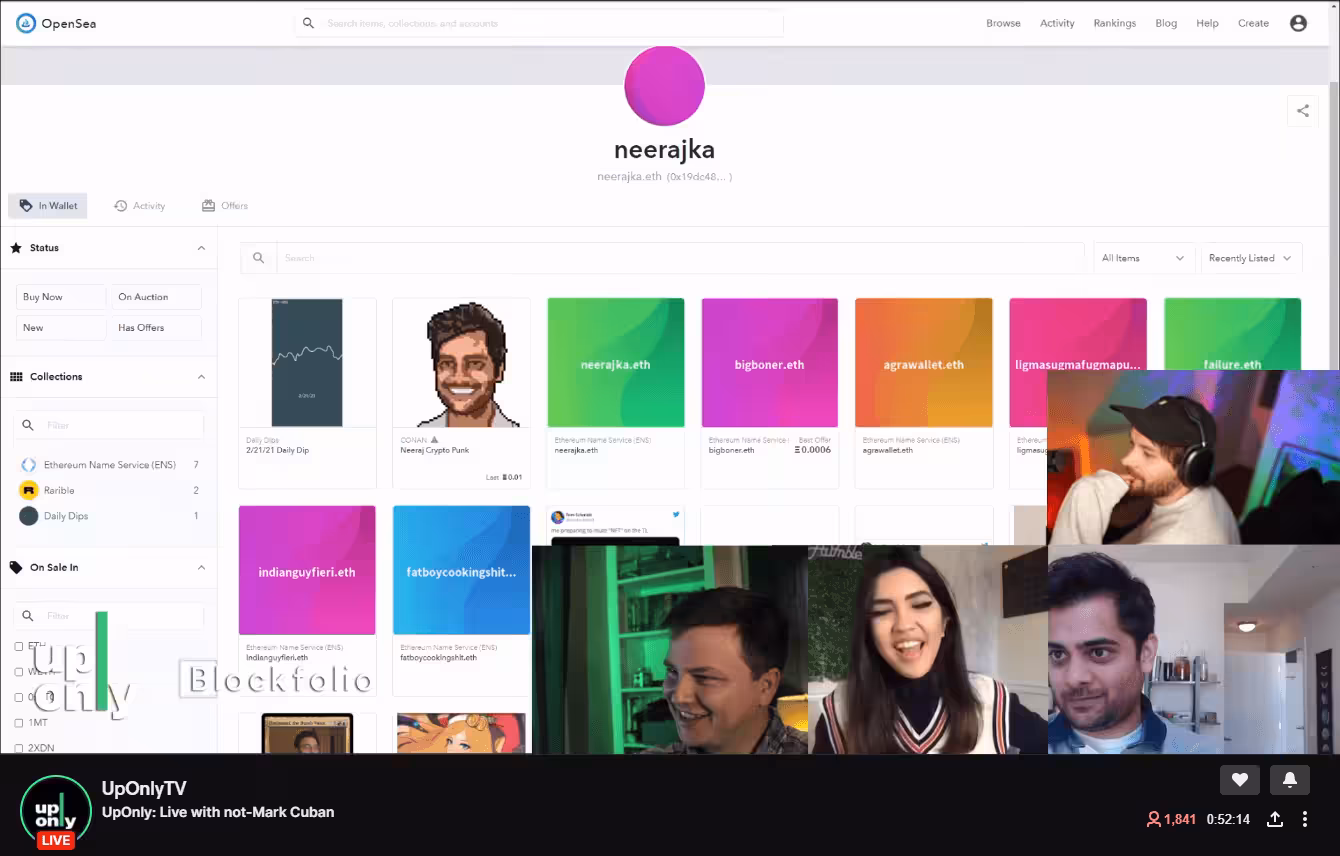The height and width of the screenshot is (856, 1340).
Task: Click the magnifier in the On Sale In filter
Action: (28, 616)
